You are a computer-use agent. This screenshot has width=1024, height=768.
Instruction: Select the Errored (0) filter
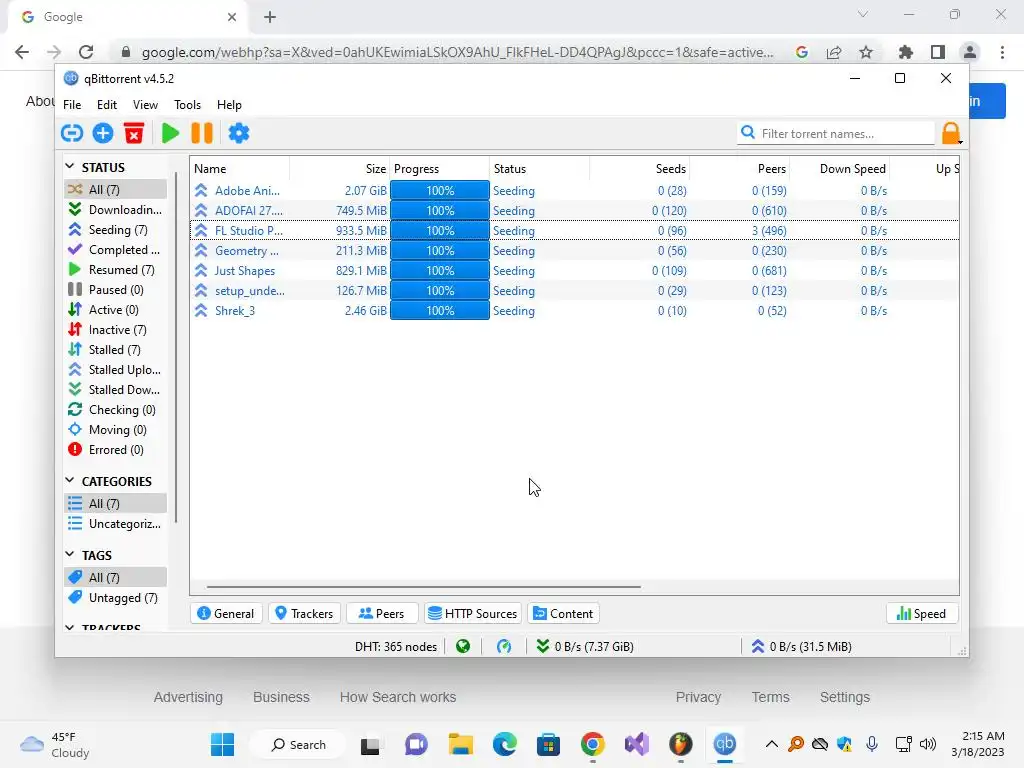115,450
